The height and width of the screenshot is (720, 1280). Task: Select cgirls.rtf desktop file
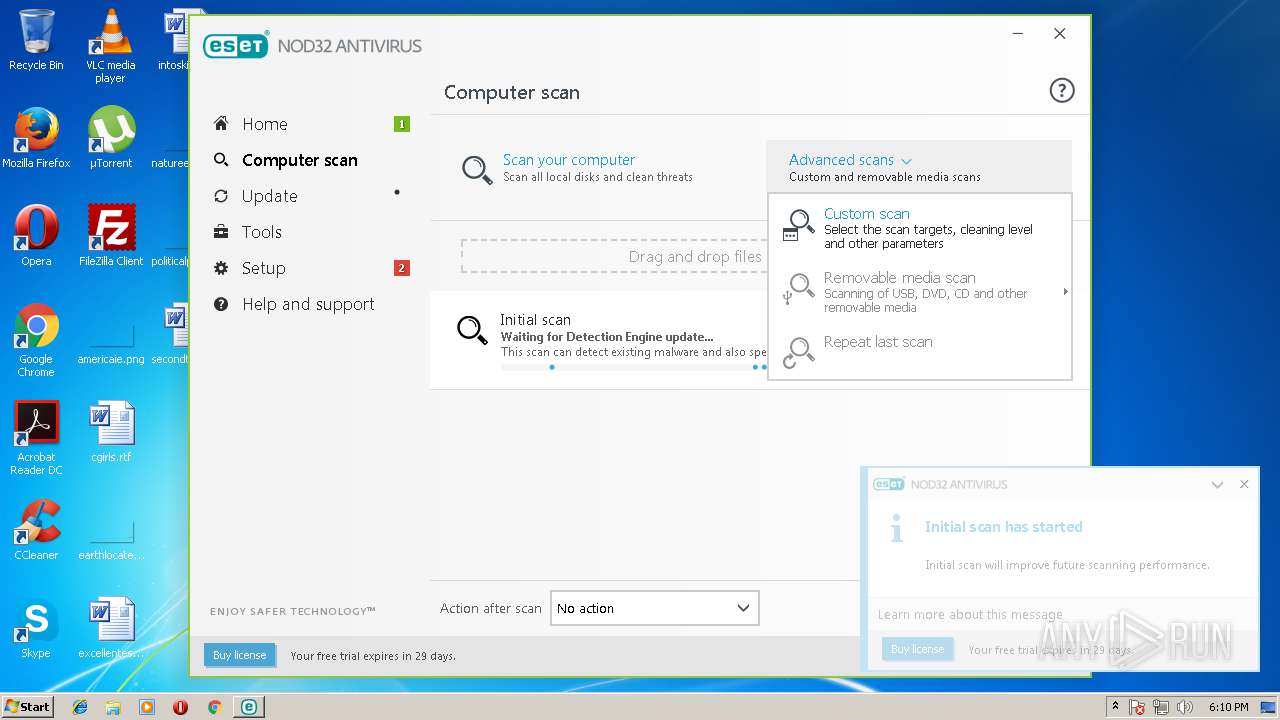(x=110, y=432)
